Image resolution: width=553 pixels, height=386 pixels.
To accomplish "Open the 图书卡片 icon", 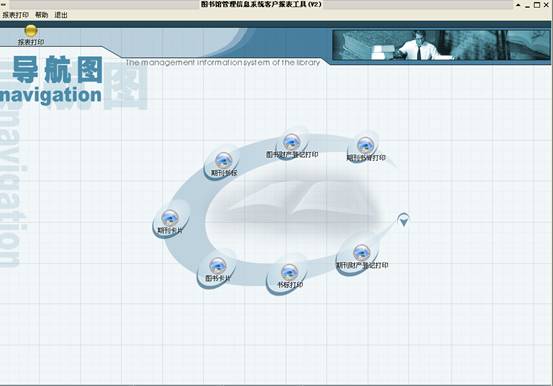I will 218,266.
